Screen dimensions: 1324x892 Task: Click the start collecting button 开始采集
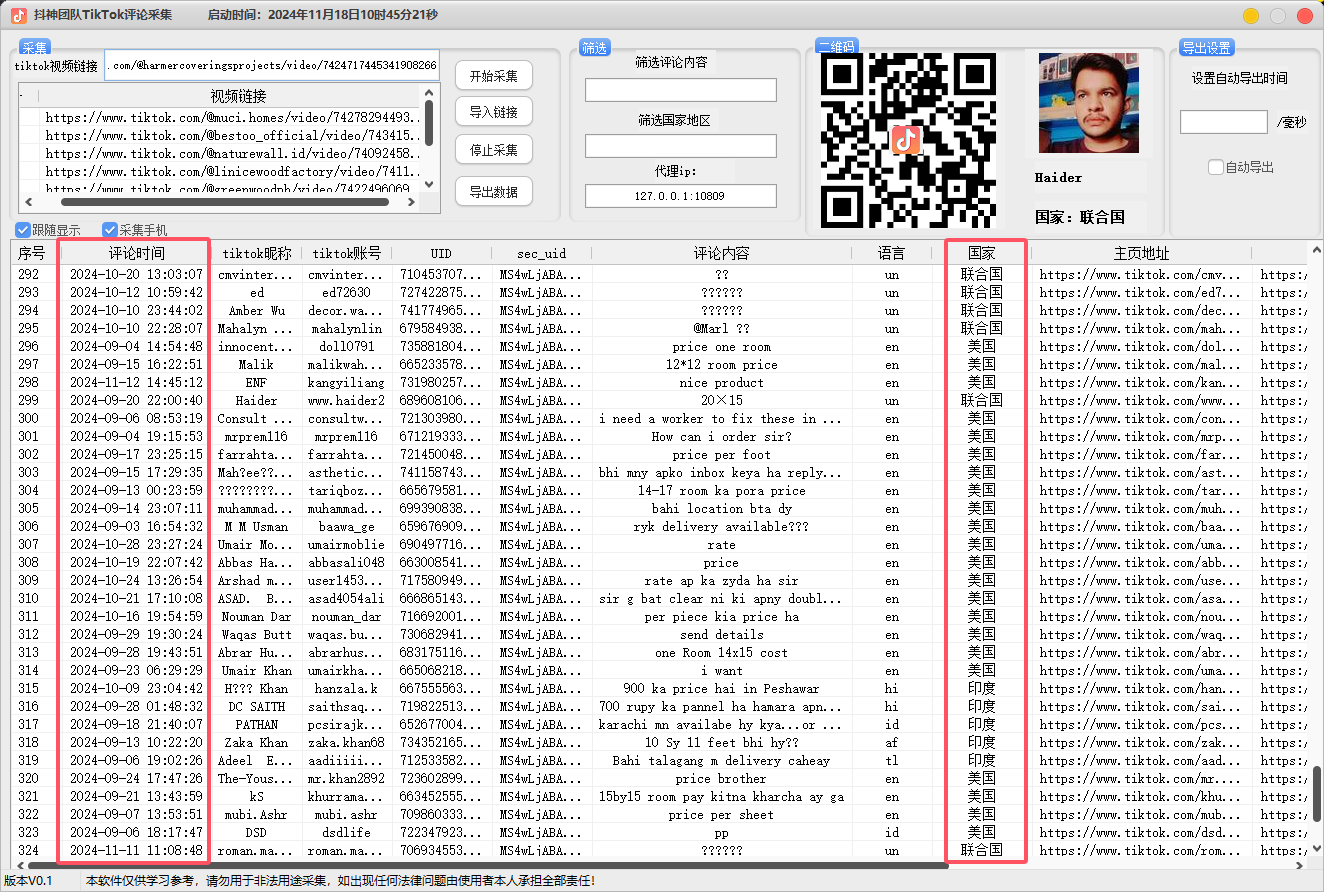pos(494,75)
